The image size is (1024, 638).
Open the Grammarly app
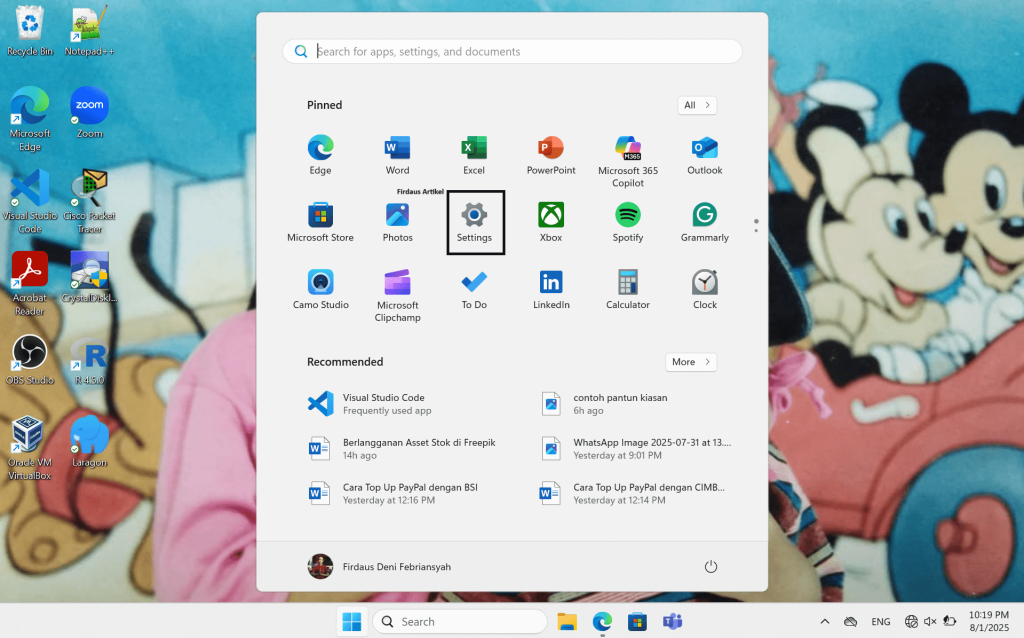[x=704, y=222]
